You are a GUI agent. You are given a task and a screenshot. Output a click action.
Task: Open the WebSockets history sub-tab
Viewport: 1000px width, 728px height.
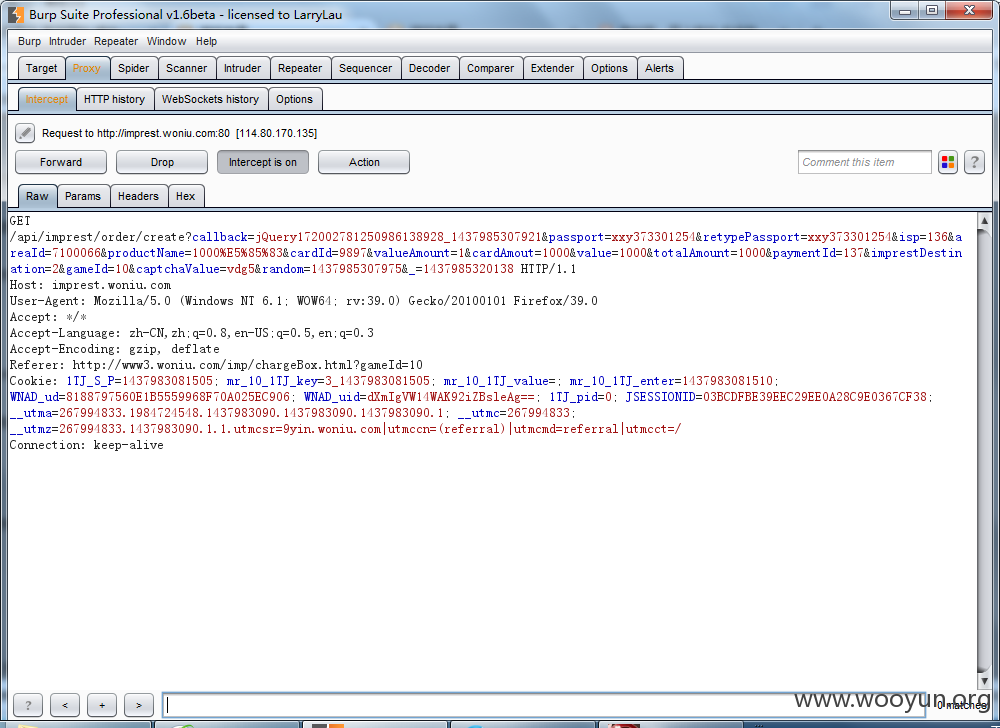(210, 99)
